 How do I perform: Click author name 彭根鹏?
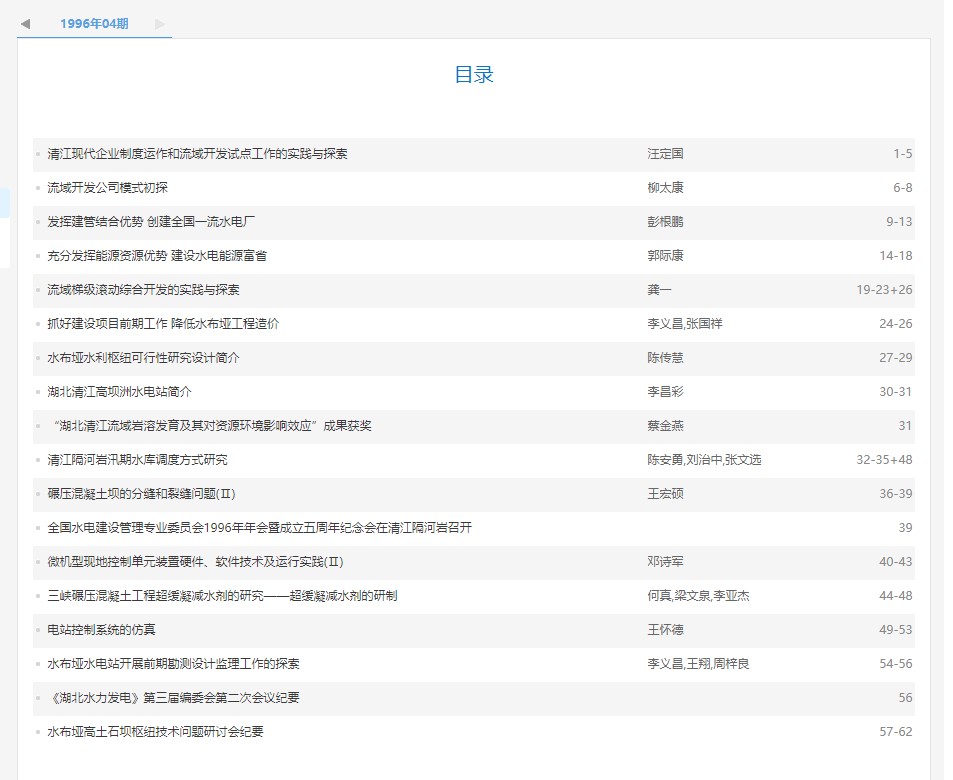coord(666,222)
